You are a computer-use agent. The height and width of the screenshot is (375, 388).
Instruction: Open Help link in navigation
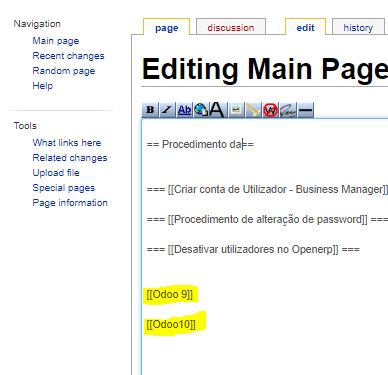[x=43, y=86]
